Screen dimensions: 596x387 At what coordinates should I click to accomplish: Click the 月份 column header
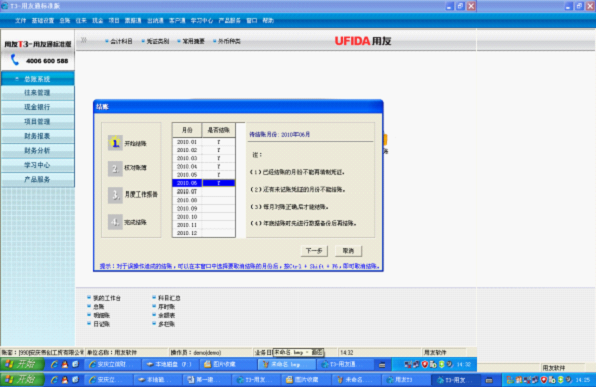(x=187, y=130)
